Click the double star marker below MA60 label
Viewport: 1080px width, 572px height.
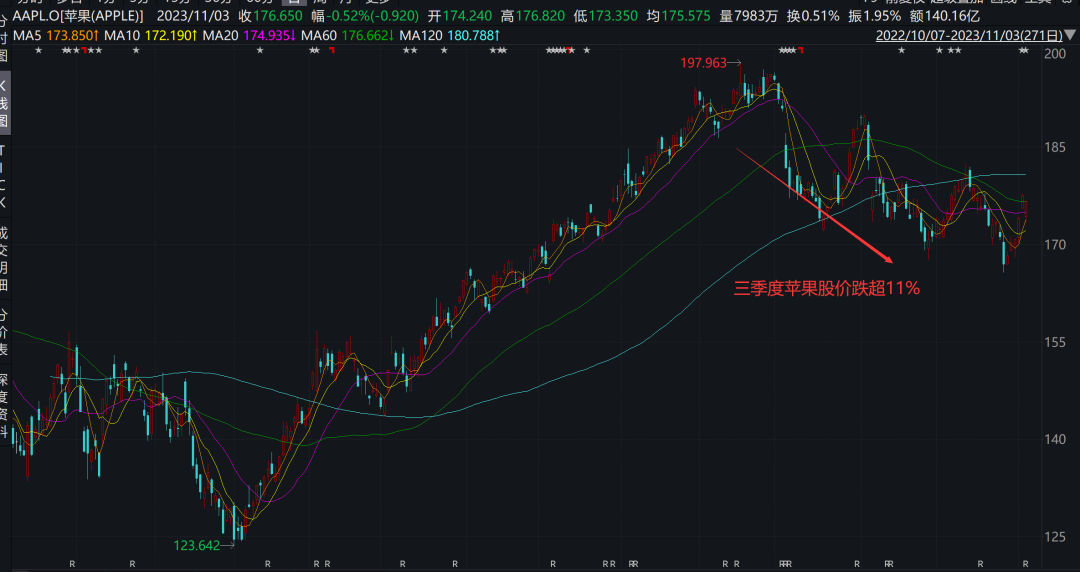[314, 50]
